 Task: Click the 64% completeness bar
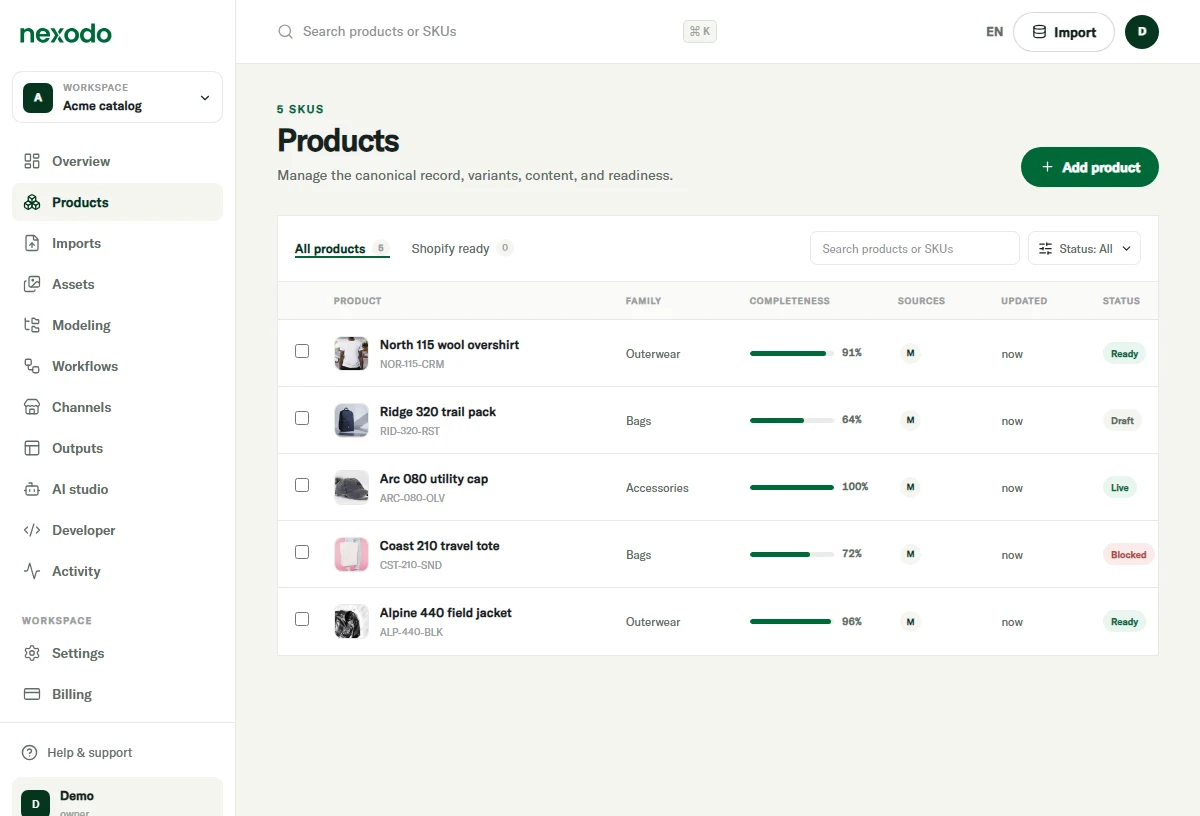[x=792, y=420]
